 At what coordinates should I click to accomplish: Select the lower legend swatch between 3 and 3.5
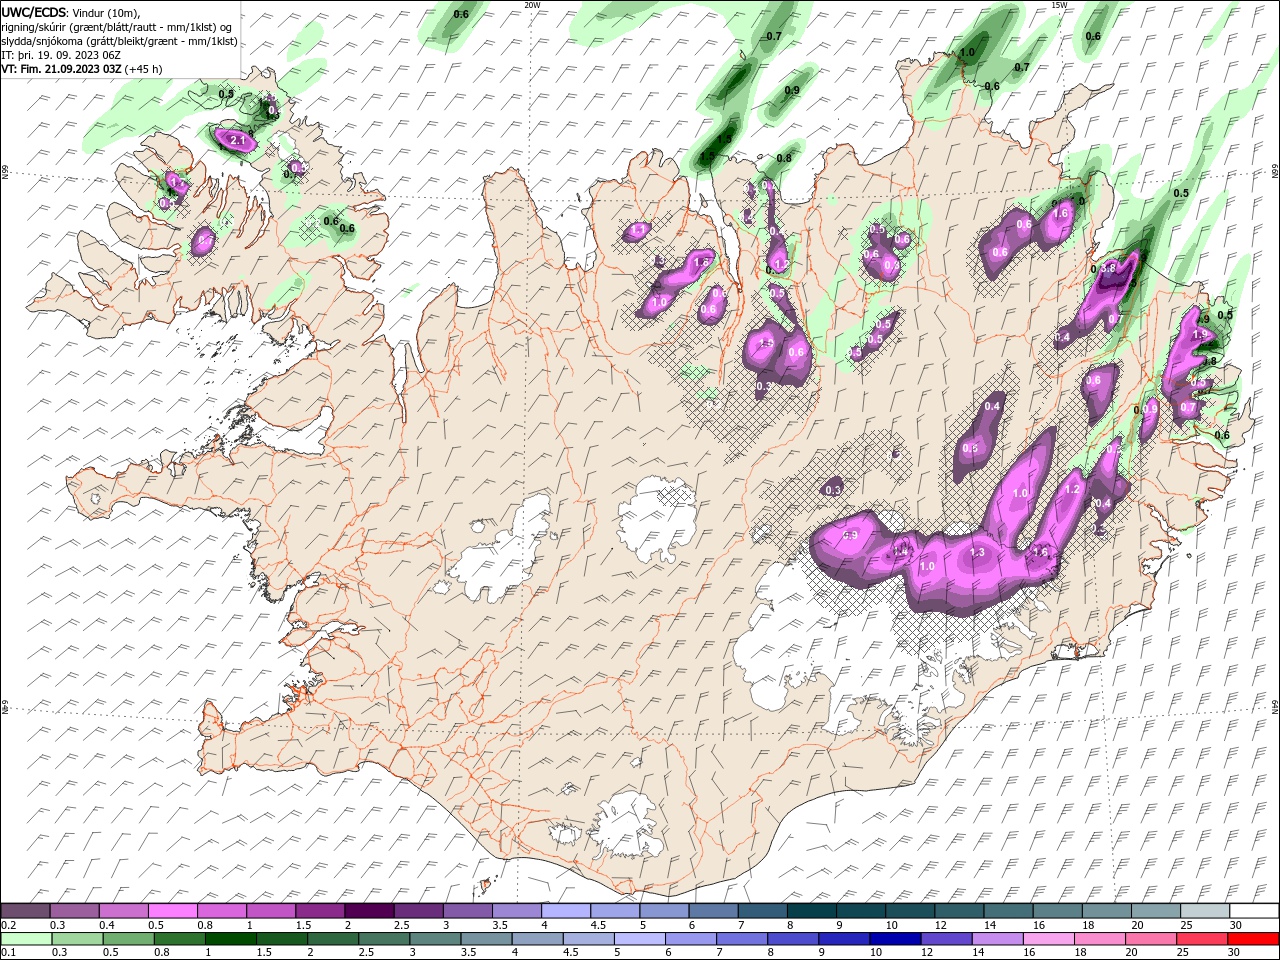click(435, 939)
